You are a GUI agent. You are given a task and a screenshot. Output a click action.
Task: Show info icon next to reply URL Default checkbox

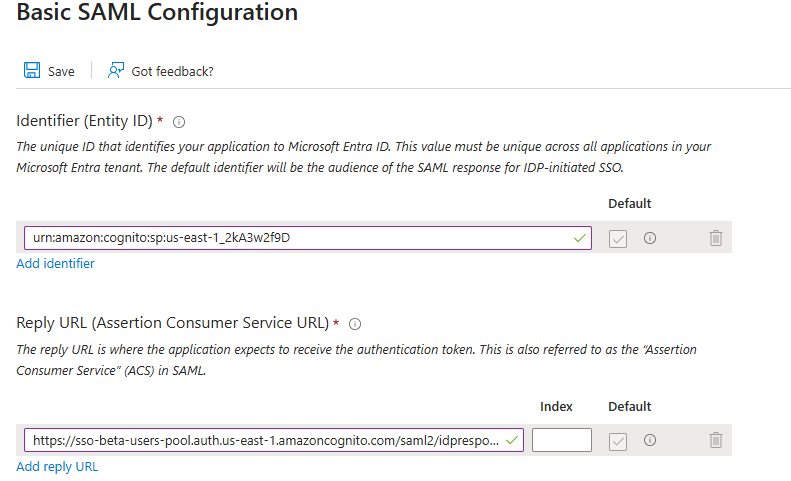click(x=650, y=440)
